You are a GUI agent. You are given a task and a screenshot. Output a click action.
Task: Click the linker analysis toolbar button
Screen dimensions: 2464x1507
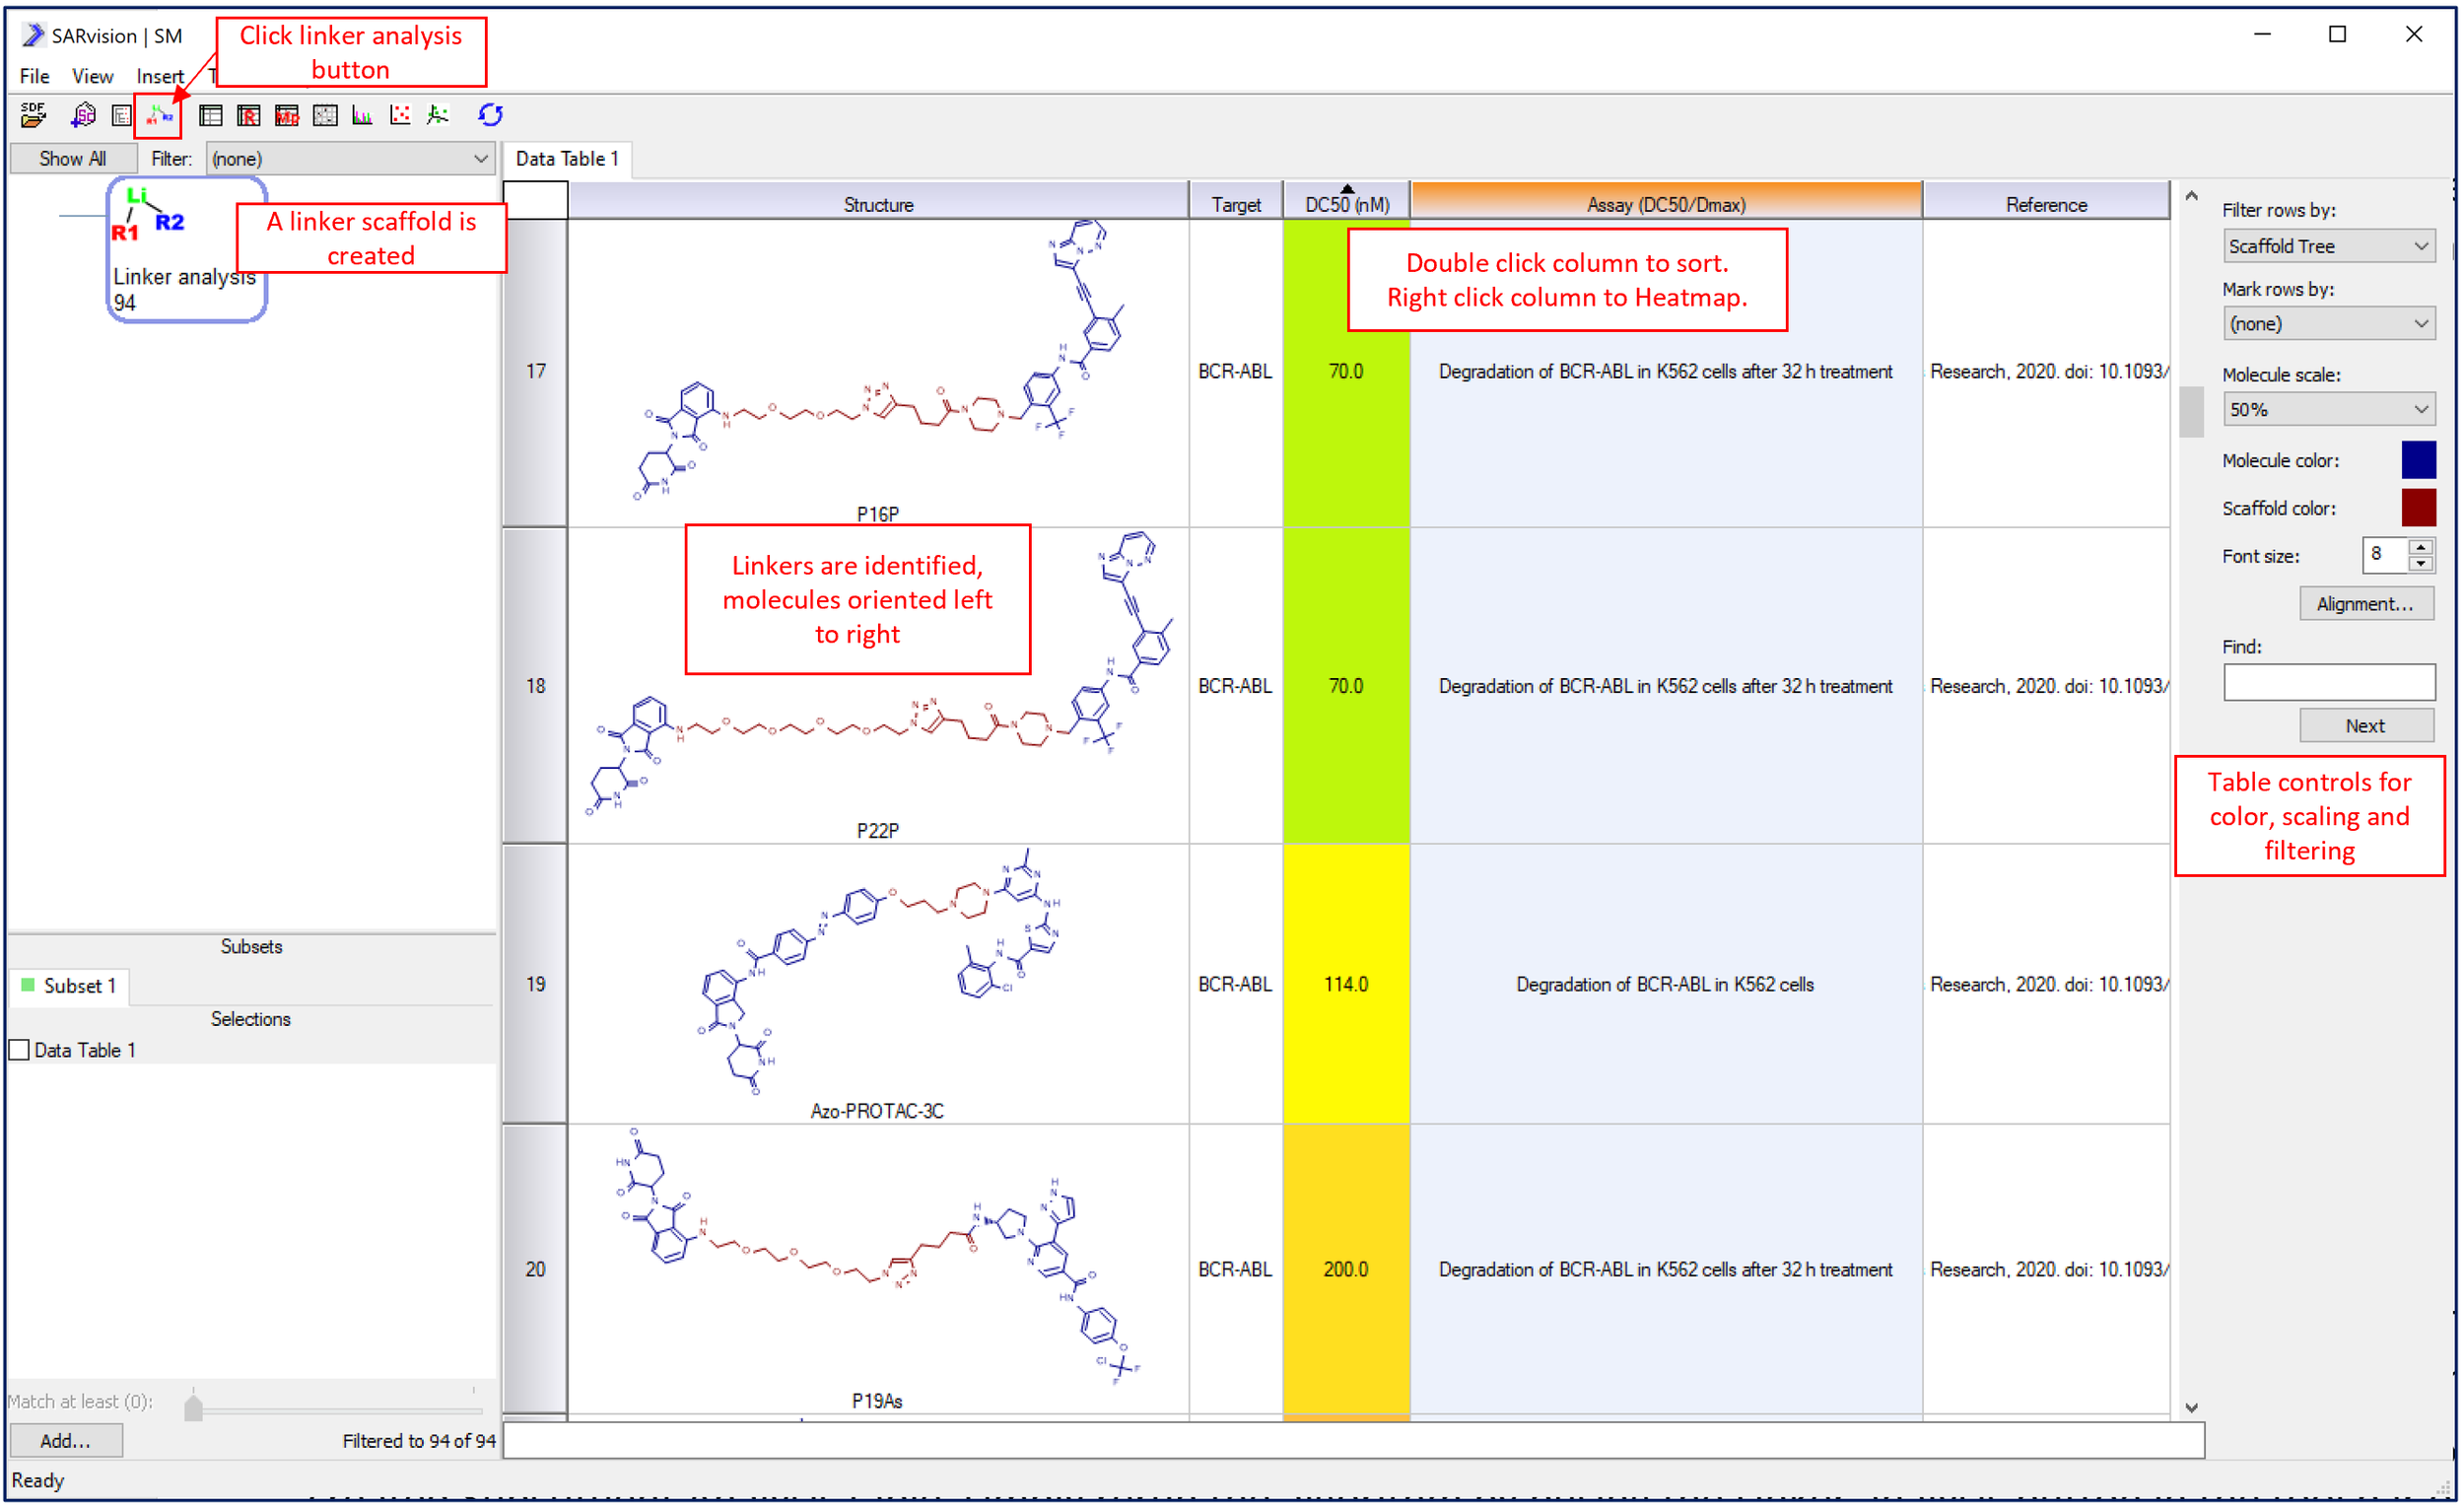[x=159, y=116]
